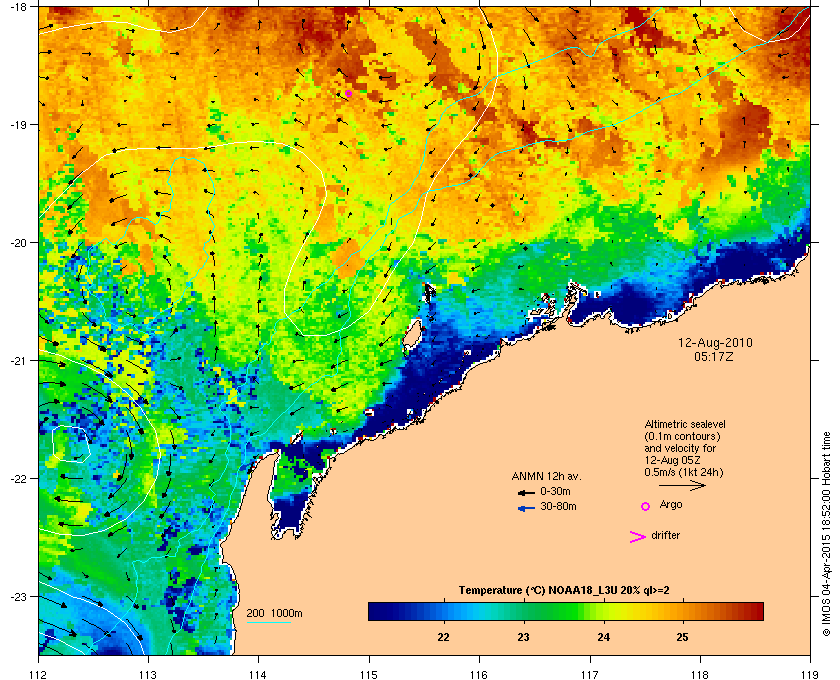Viewport: 840px width, 680px height.
Task: Click the black 0-30m legend arrow
Action: pyautogui.click(x=526, y=492)
